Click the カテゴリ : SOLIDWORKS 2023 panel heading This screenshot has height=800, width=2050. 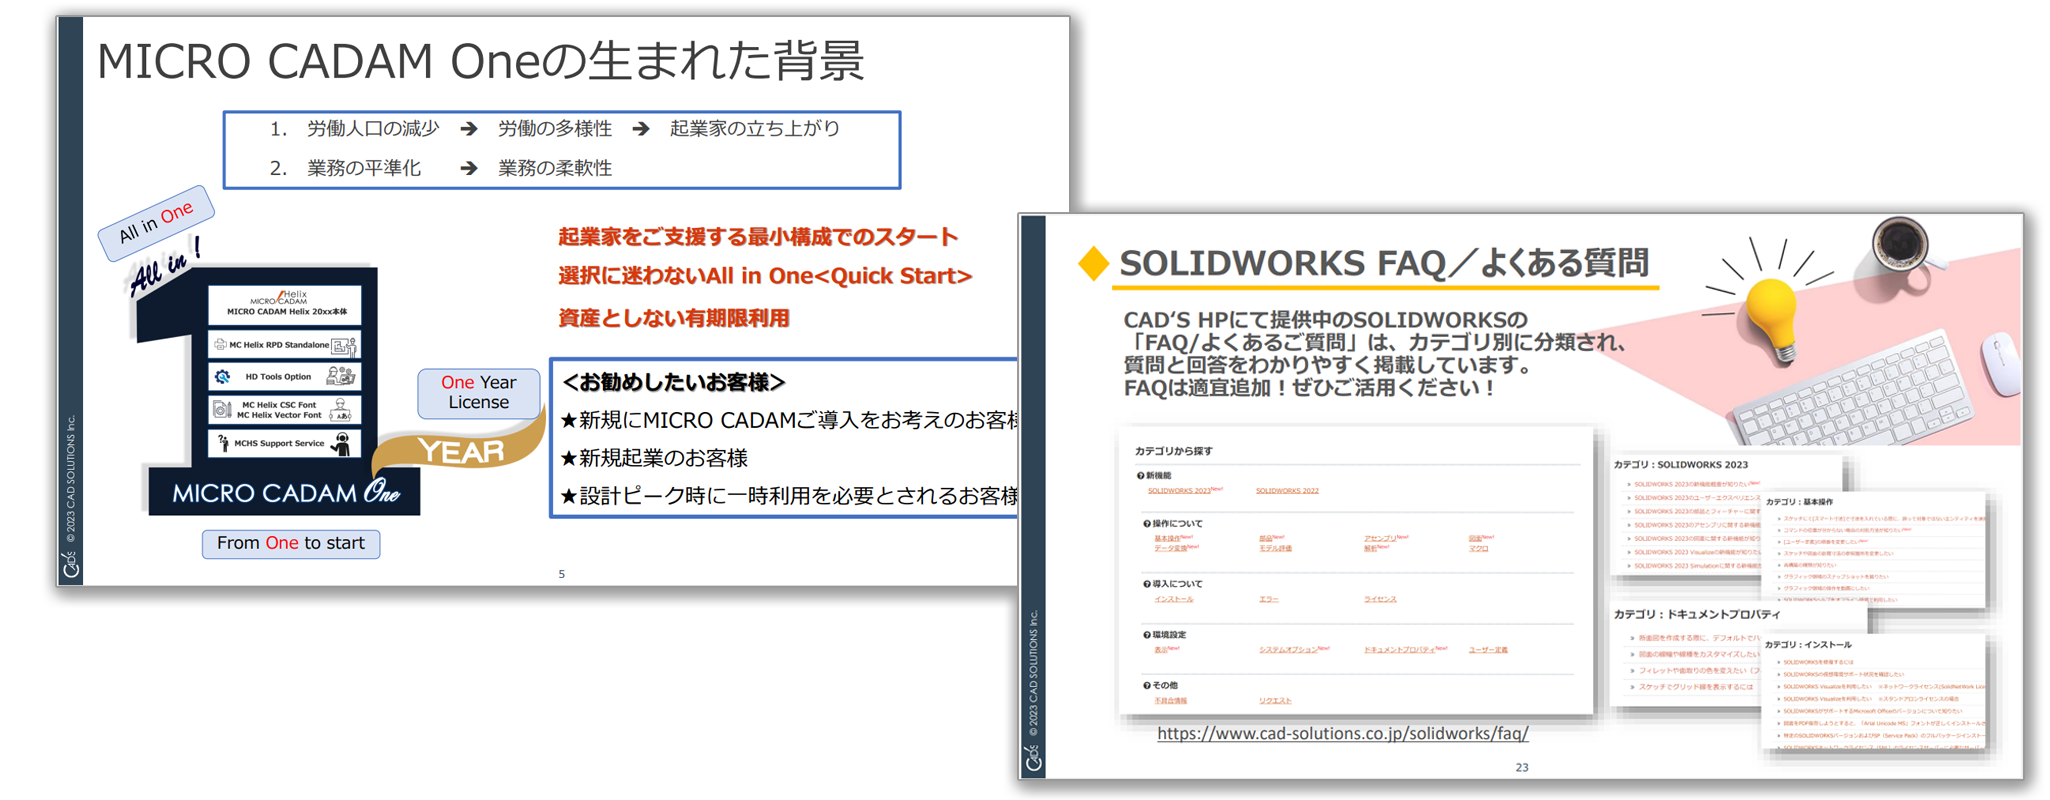[x=1680, y=465]
